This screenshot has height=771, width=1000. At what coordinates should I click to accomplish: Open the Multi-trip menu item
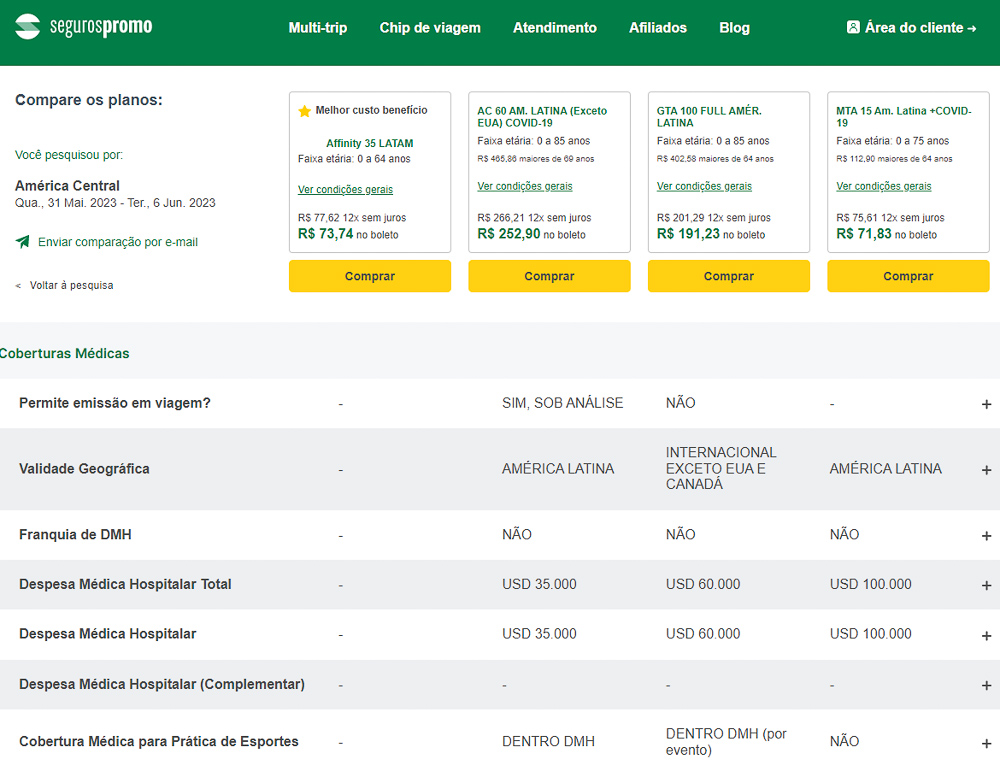pyautogui.click(x=318, y=27)
